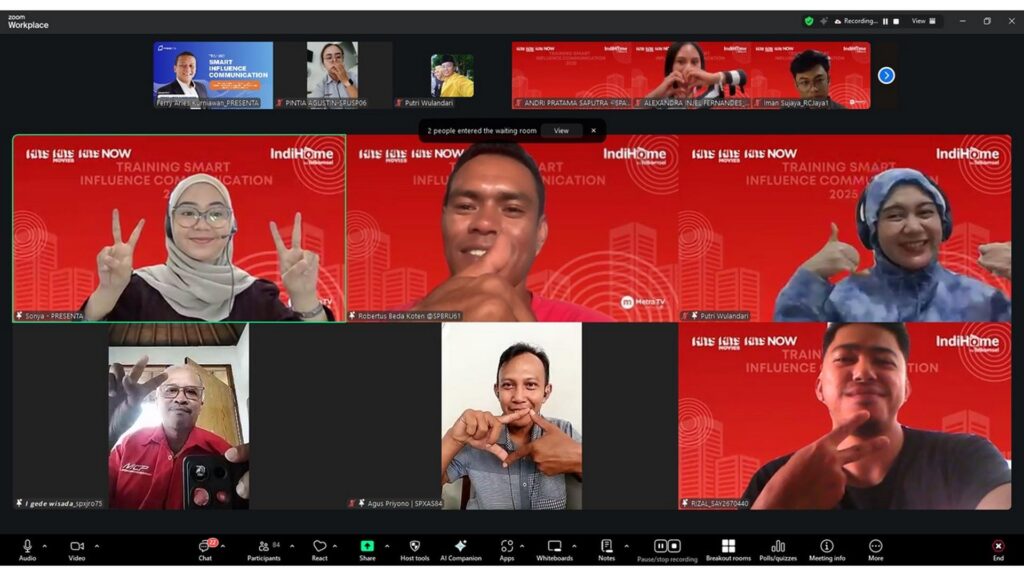Viewport: 1024px width, 576px height.
Task: Show Meeting info
Action: coord(827,549)
